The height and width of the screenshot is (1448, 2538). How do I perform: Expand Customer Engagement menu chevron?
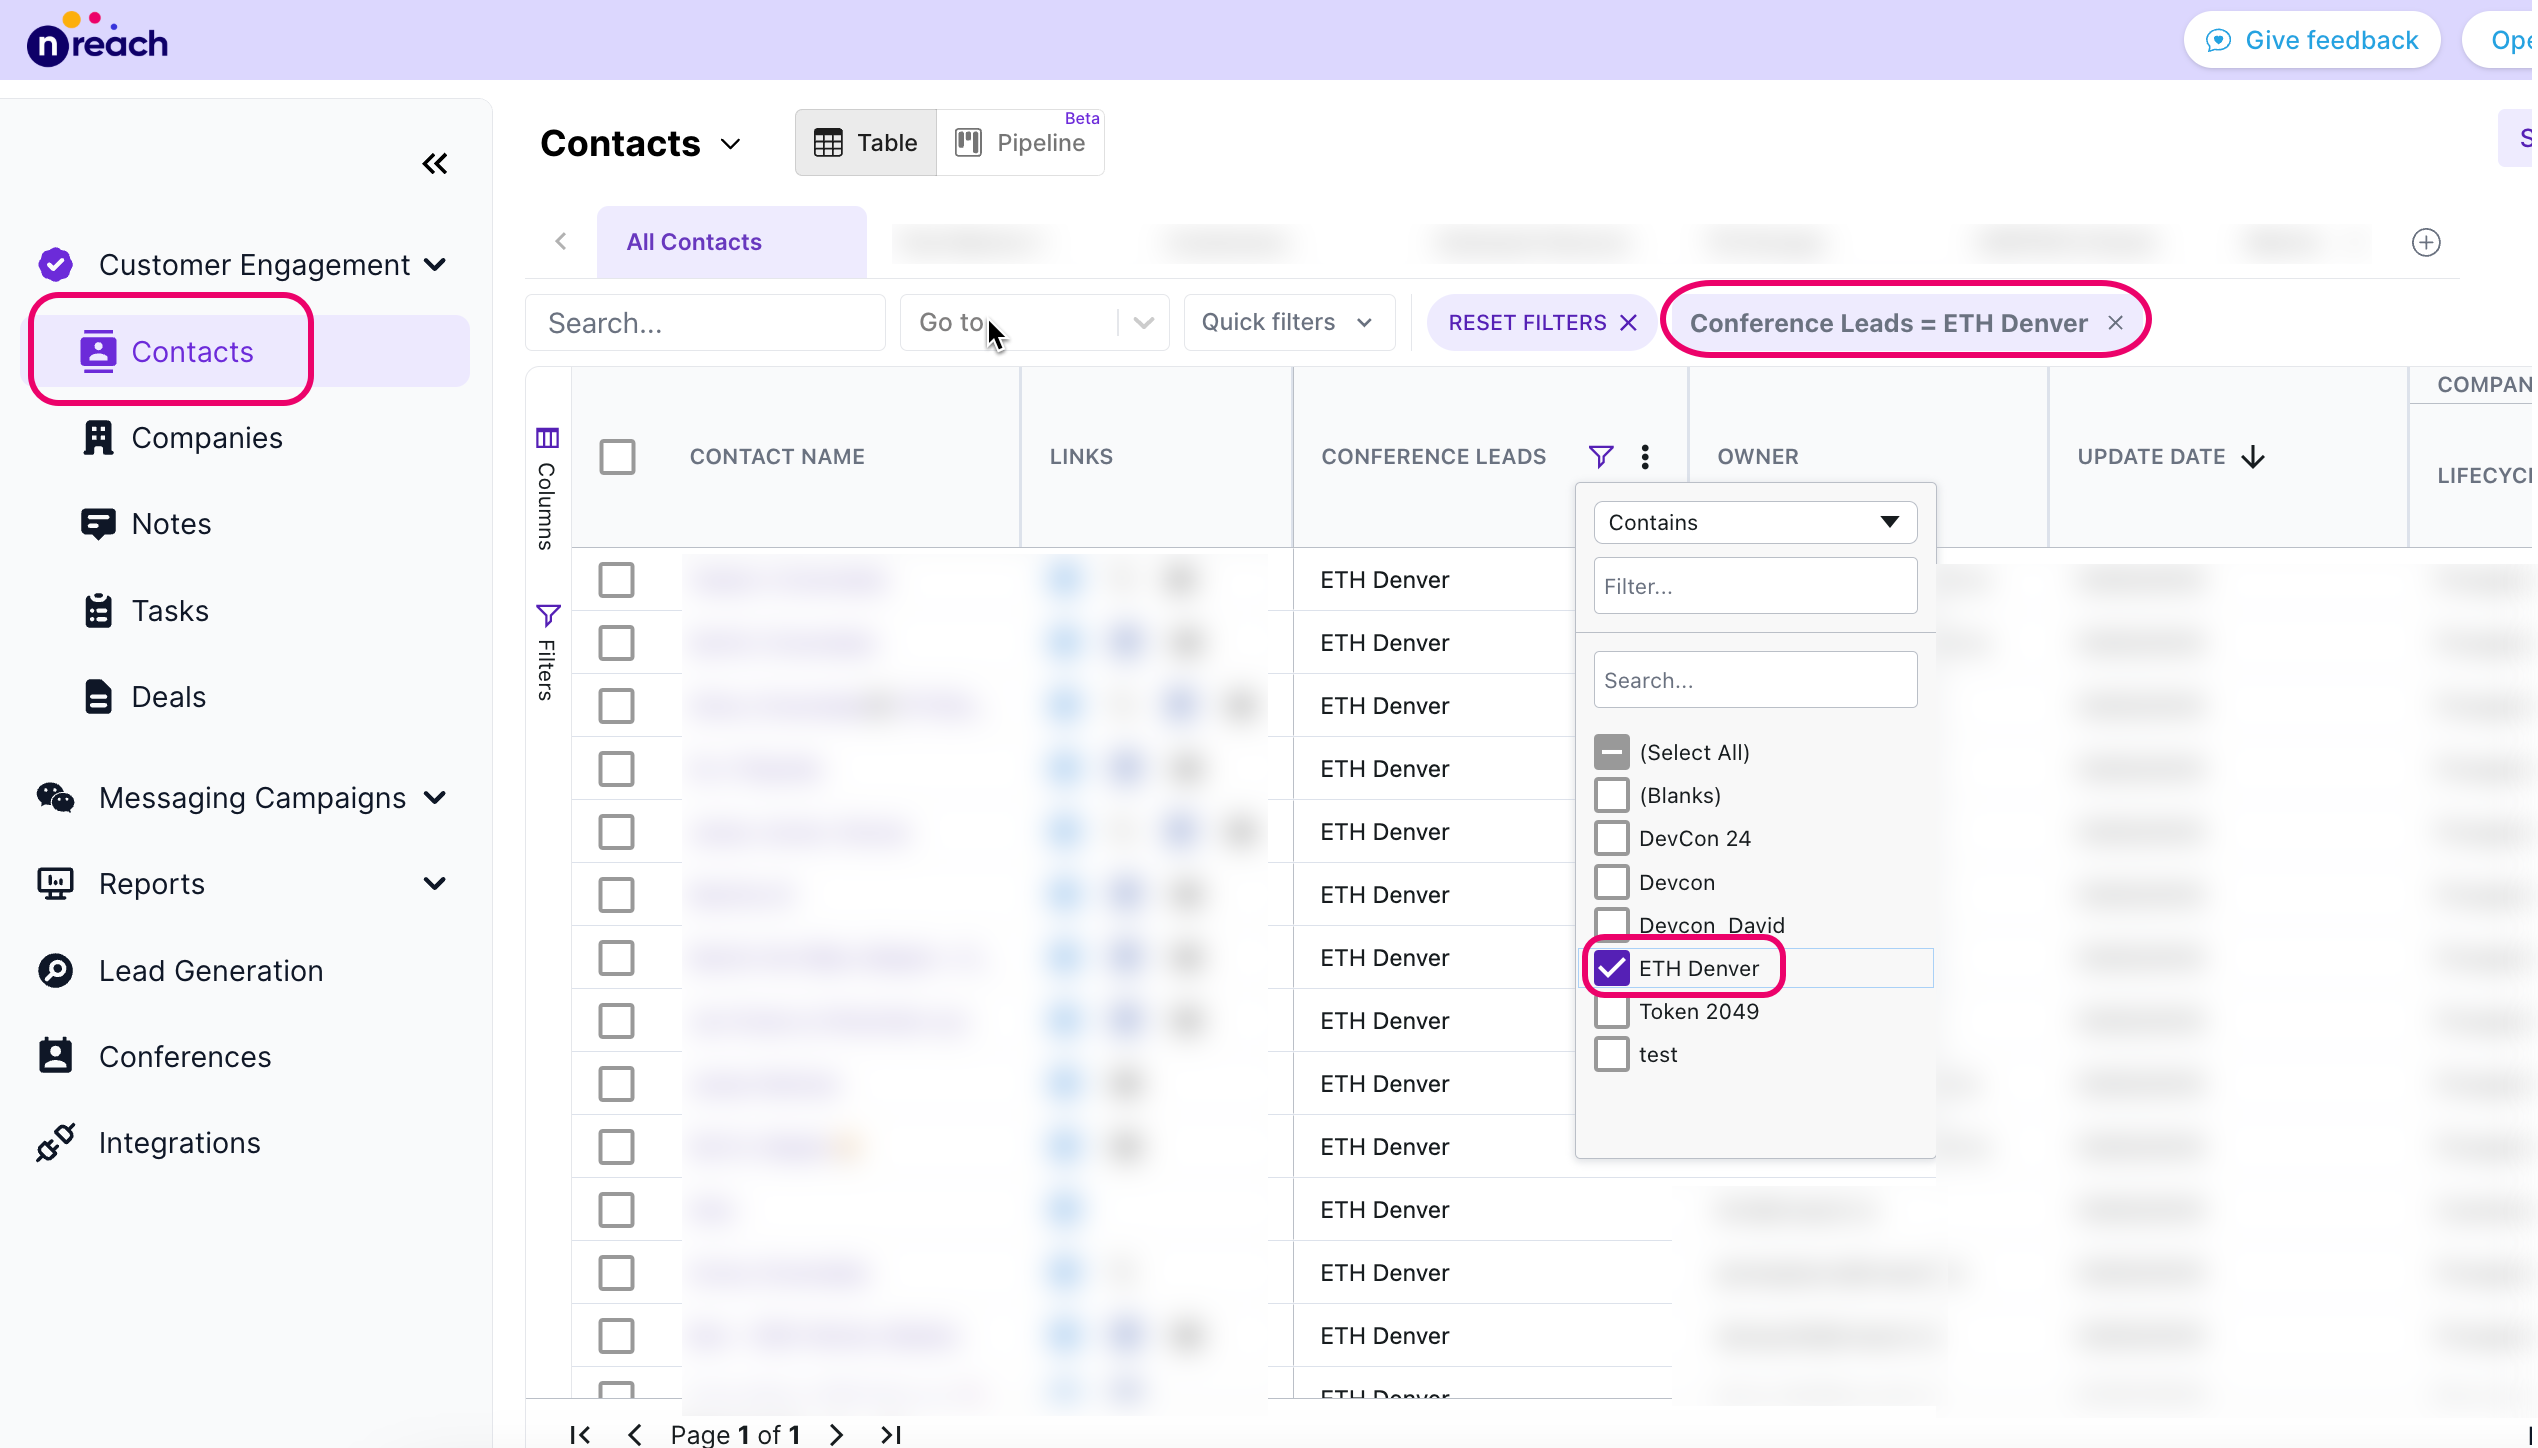(435, 265)
